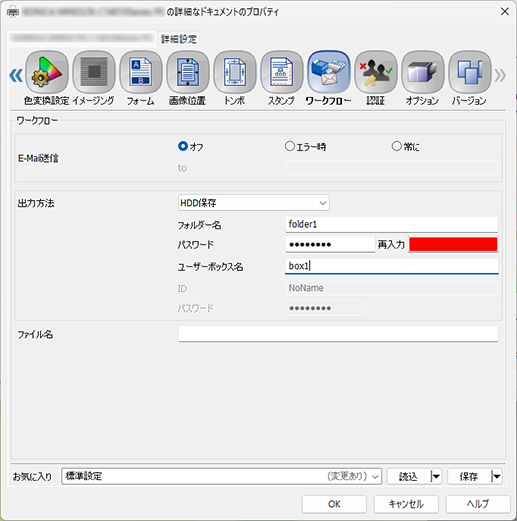Select the バージョン version icon
This screenshot has width=517, height=521.
coord(470,72)
